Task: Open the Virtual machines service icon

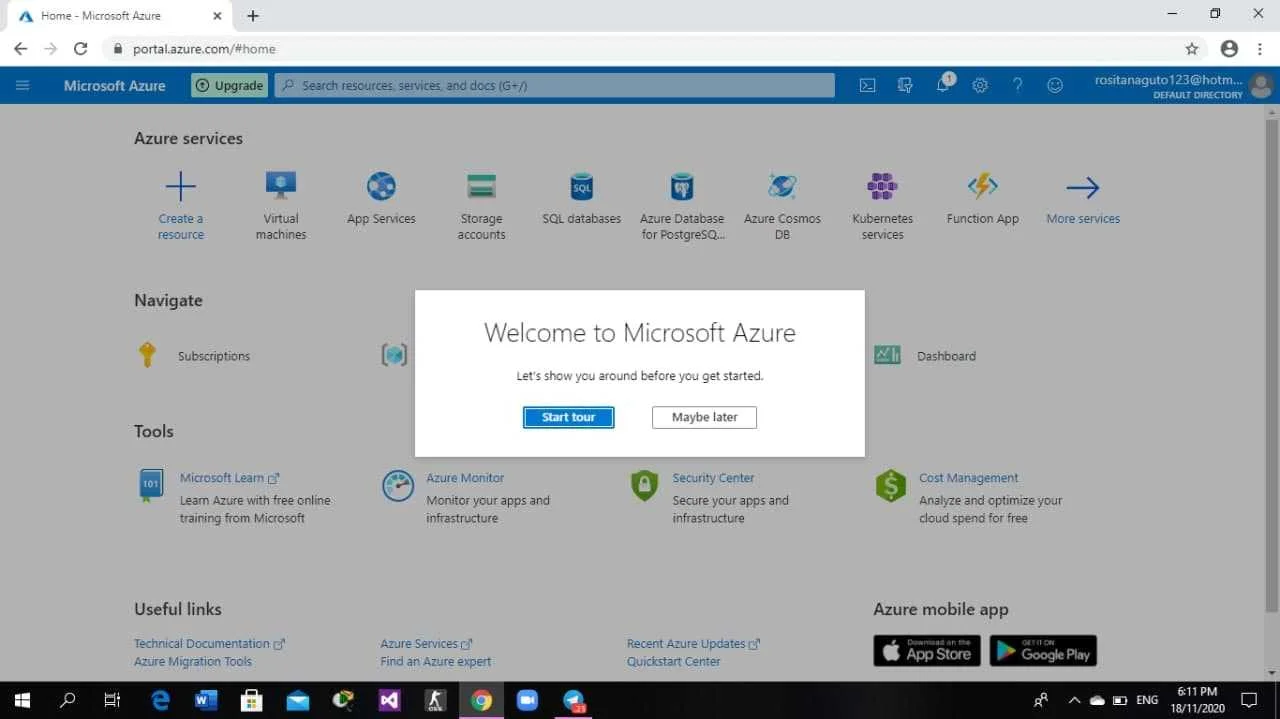Action: click(x=281, y=186)
